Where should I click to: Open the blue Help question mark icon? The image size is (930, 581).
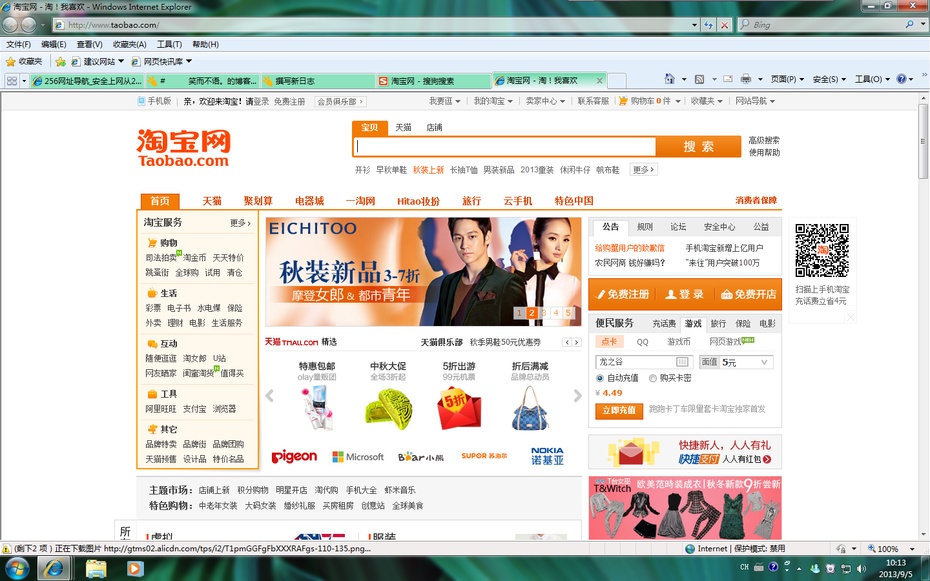coord(901,79)
